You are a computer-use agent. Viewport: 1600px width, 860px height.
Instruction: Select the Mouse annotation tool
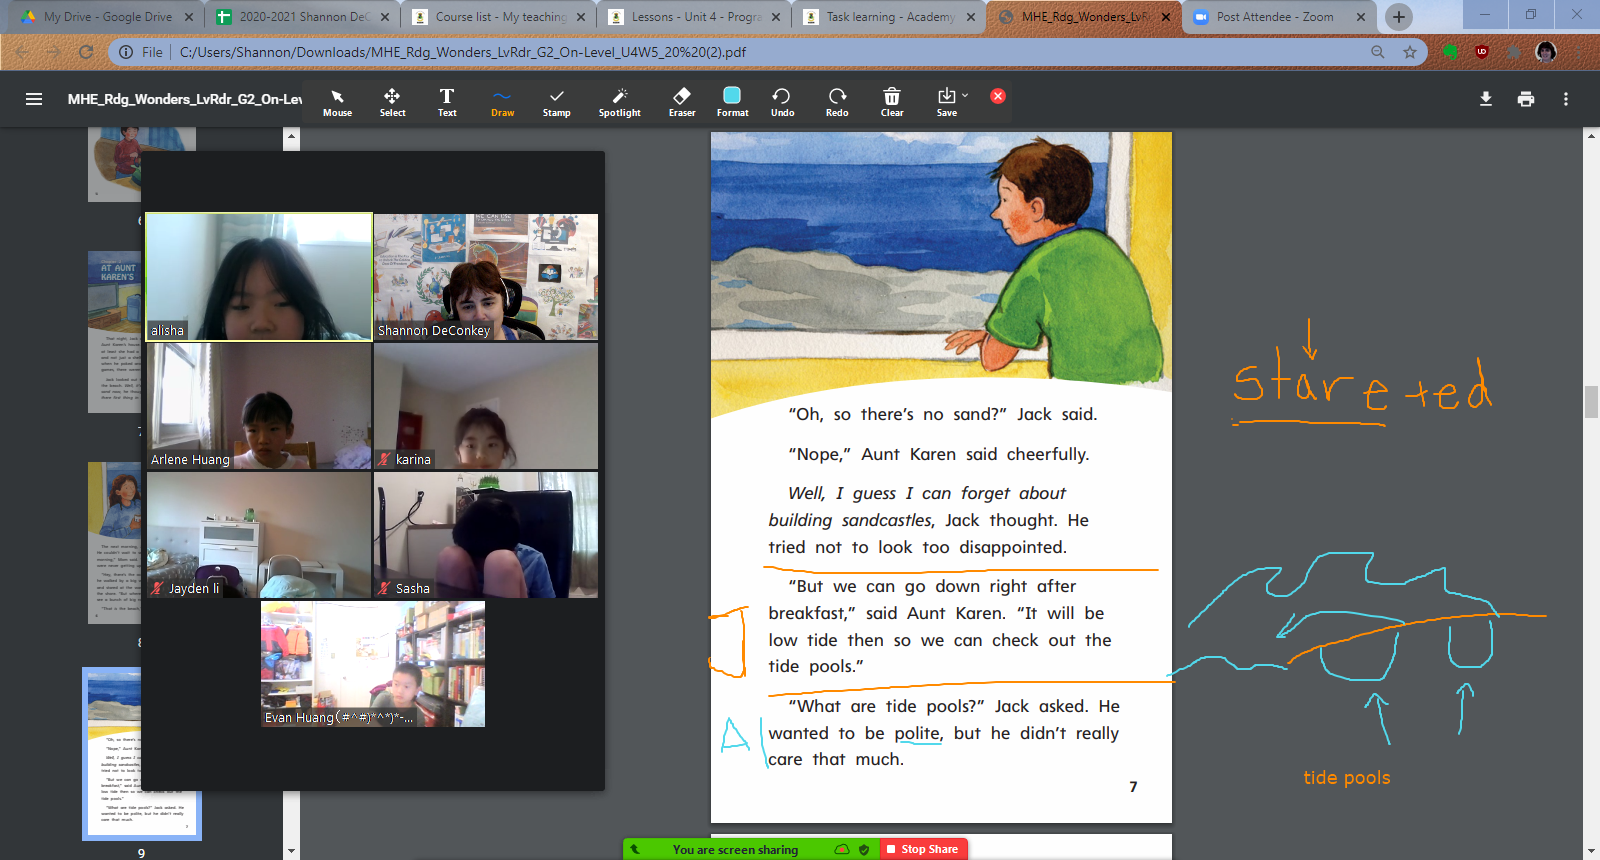click(337, 102)
